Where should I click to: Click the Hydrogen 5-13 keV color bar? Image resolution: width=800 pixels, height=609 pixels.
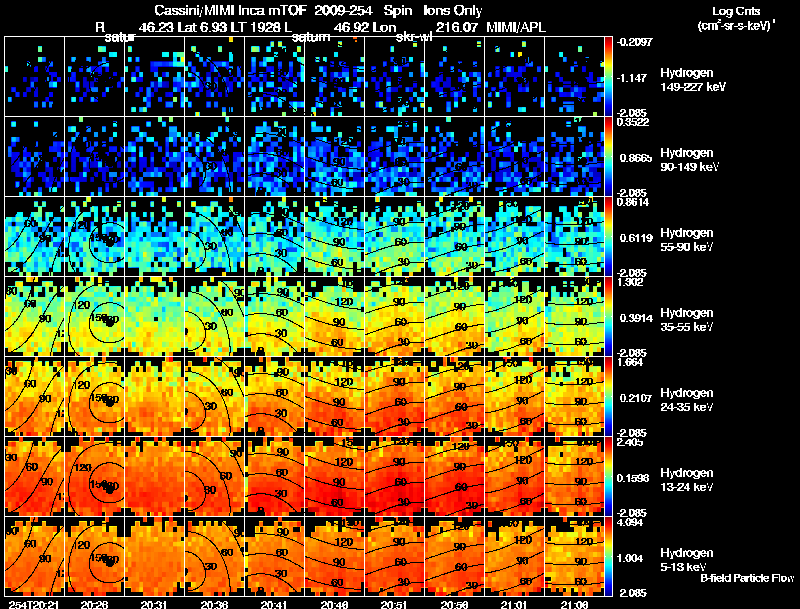608,556
